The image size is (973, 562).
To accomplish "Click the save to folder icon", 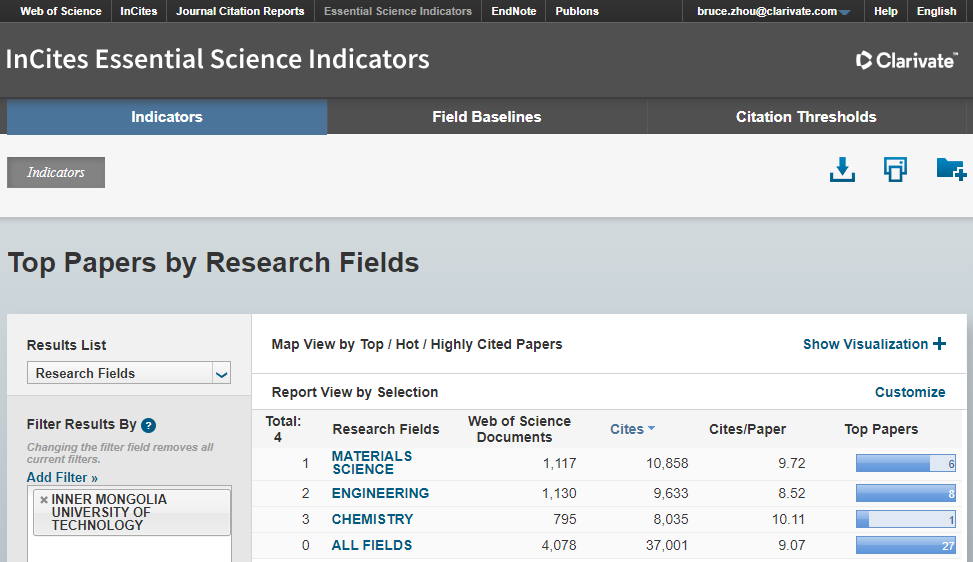I will pos(950,170).
